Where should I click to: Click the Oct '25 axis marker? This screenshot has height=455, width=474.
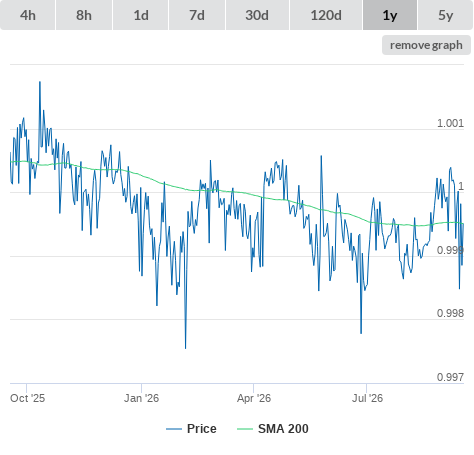(27, 398)
